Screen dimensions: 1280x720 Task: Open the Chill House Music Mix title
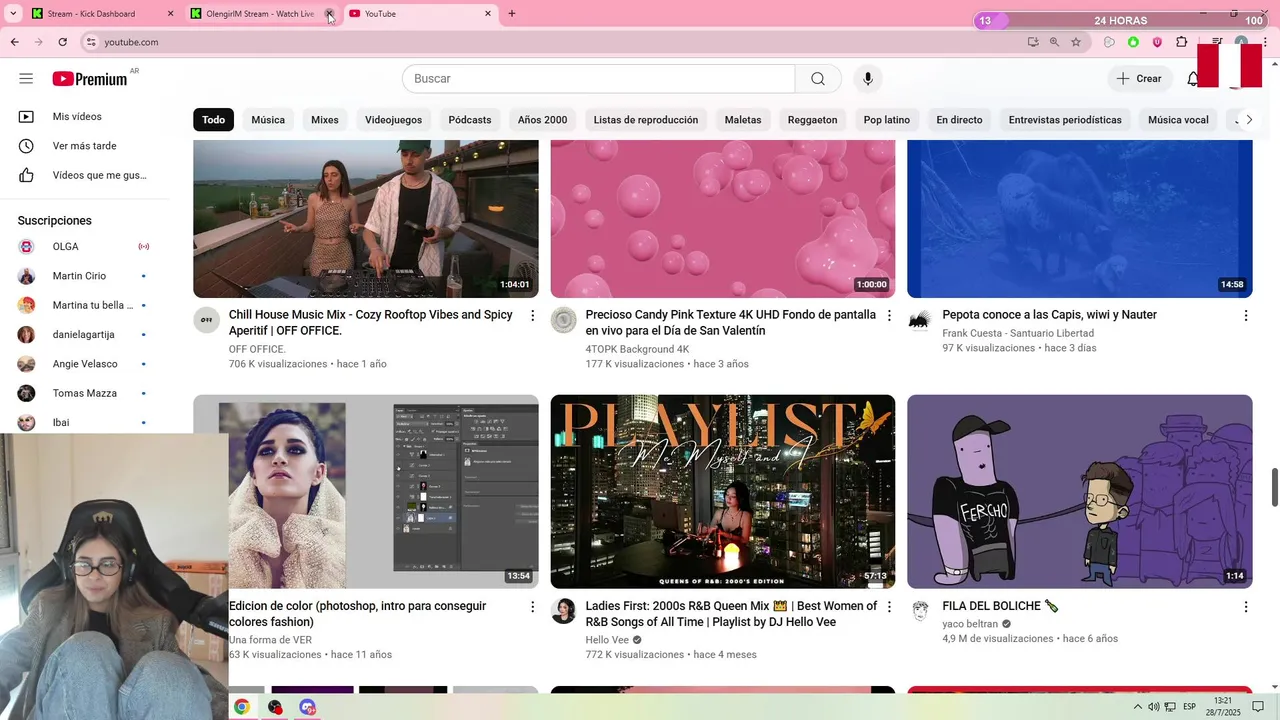[x=371, y=322]
